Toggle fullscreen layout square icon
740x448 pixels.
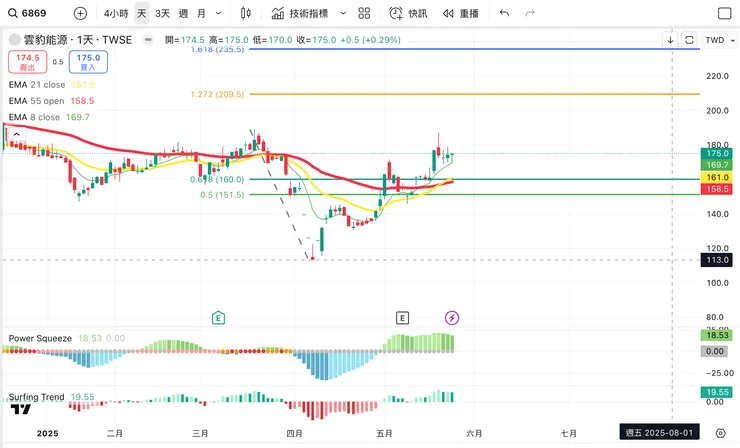(x=724, y=13)
